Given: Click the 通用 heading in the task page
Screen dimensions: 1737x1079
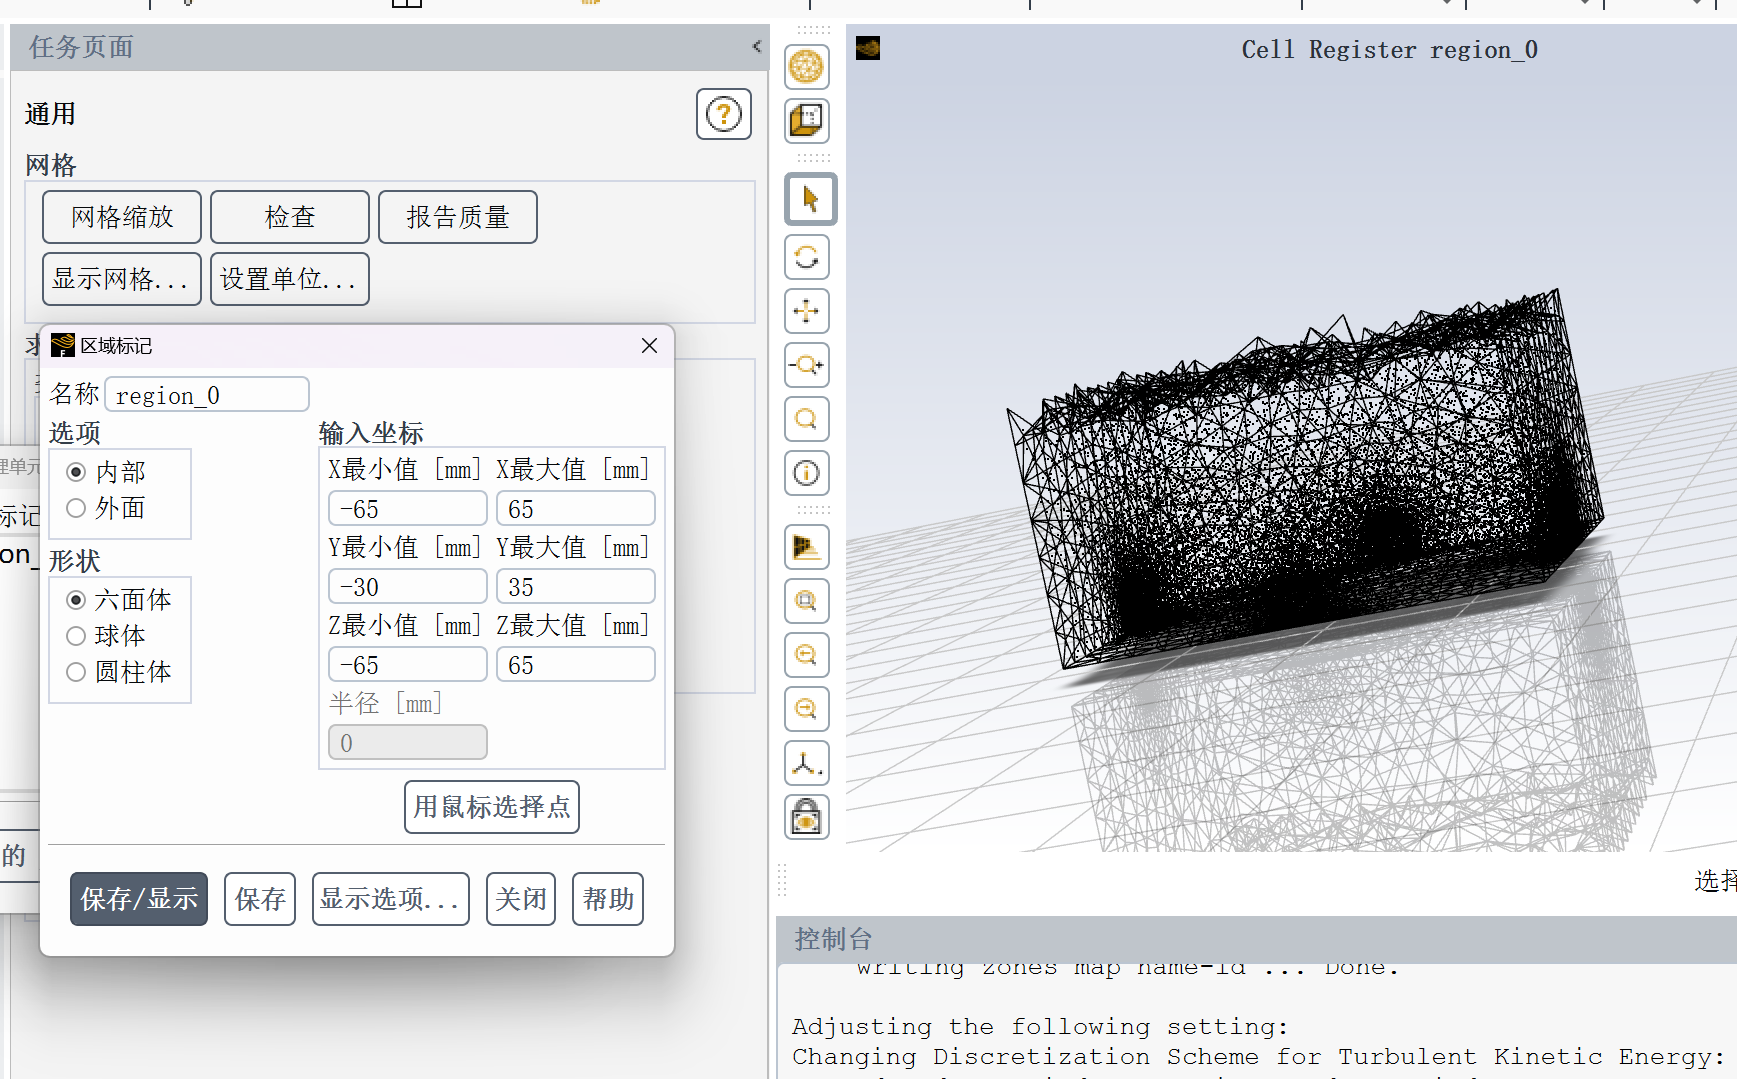Looking at the screenshot, I should click(50, 114).
